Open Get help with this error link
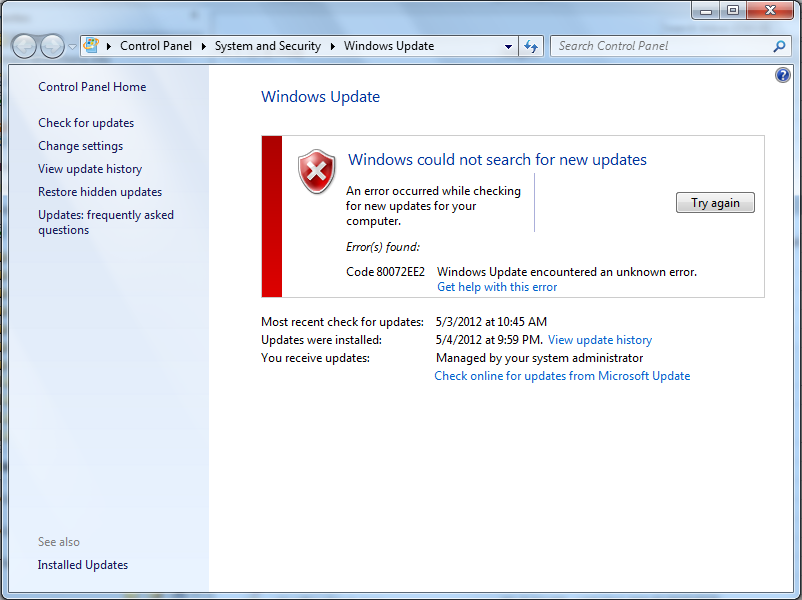 [x=497, y=287]
